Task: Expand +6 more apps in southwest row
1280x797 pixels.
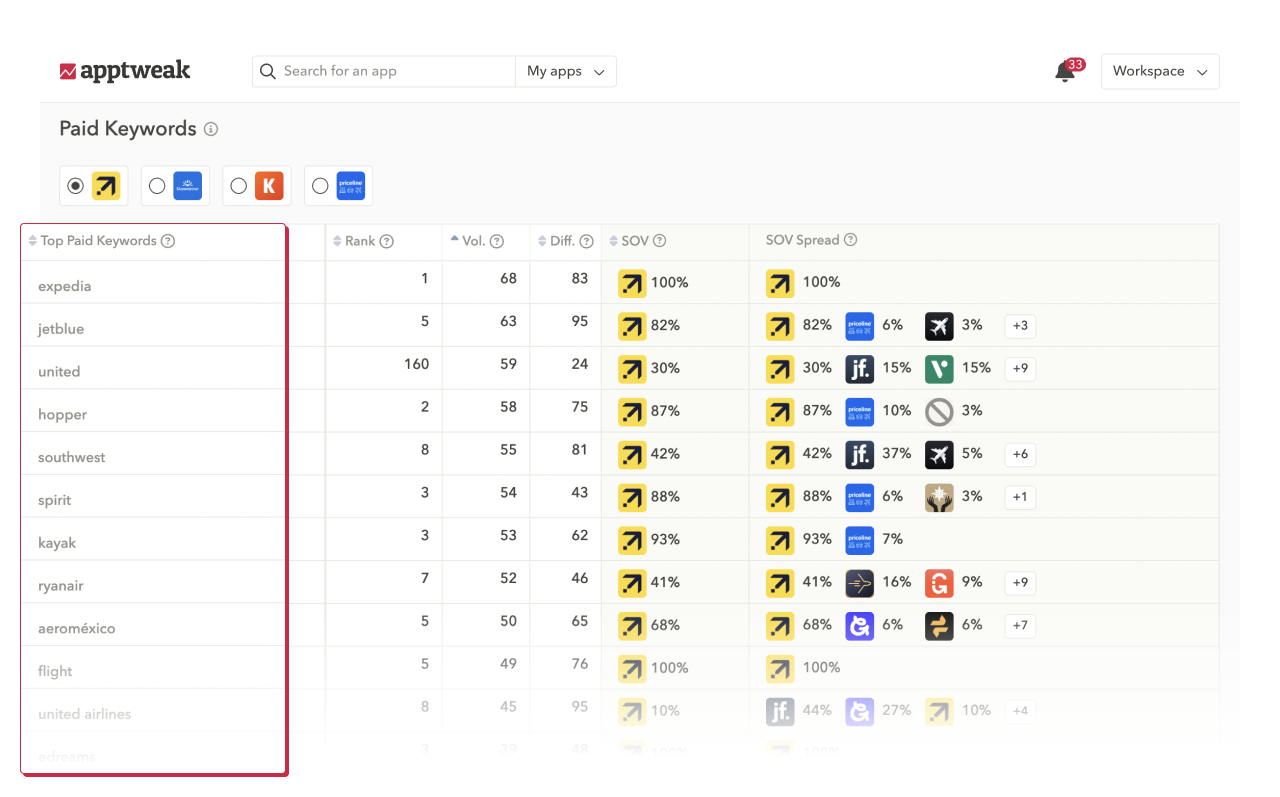Action: [1020, 455]
